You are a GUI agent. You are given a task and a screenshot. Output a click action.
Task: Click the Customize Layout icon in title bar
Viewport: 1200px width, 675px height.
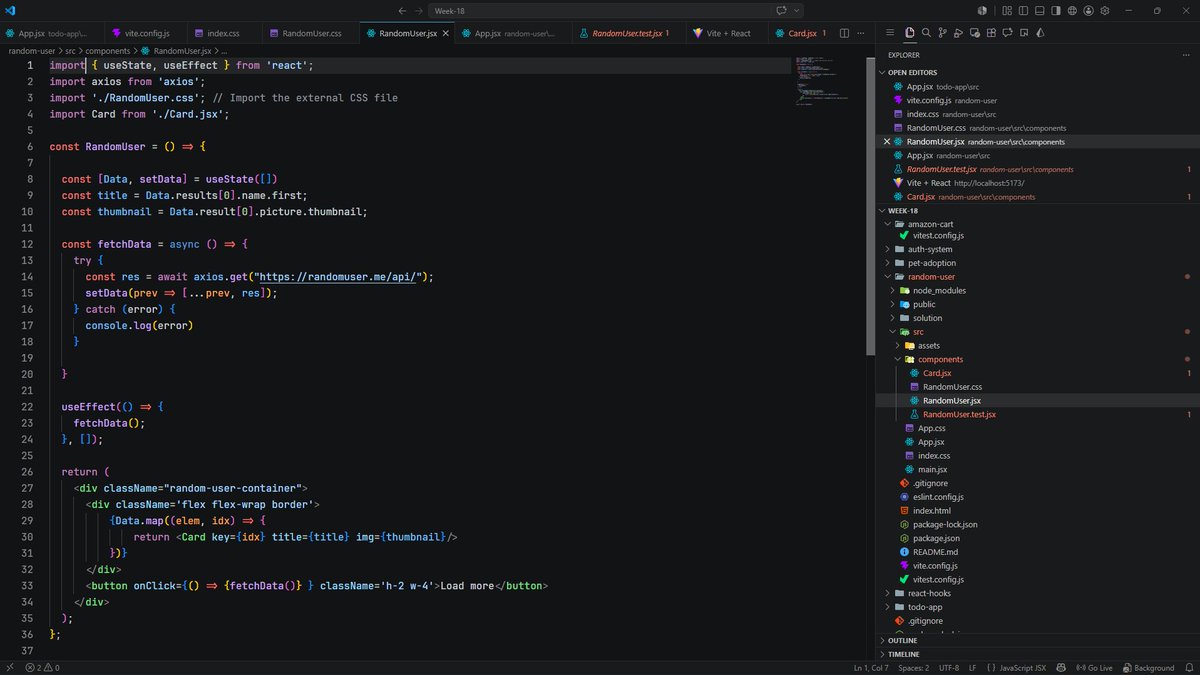click(1007, 10)
